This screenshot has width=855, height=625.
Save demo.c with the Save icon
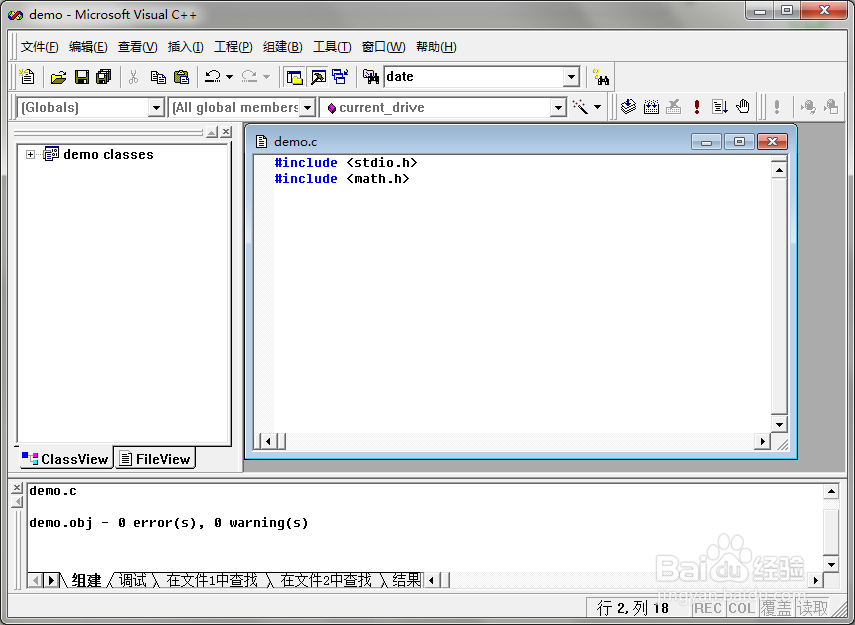(x=82, y=77)
